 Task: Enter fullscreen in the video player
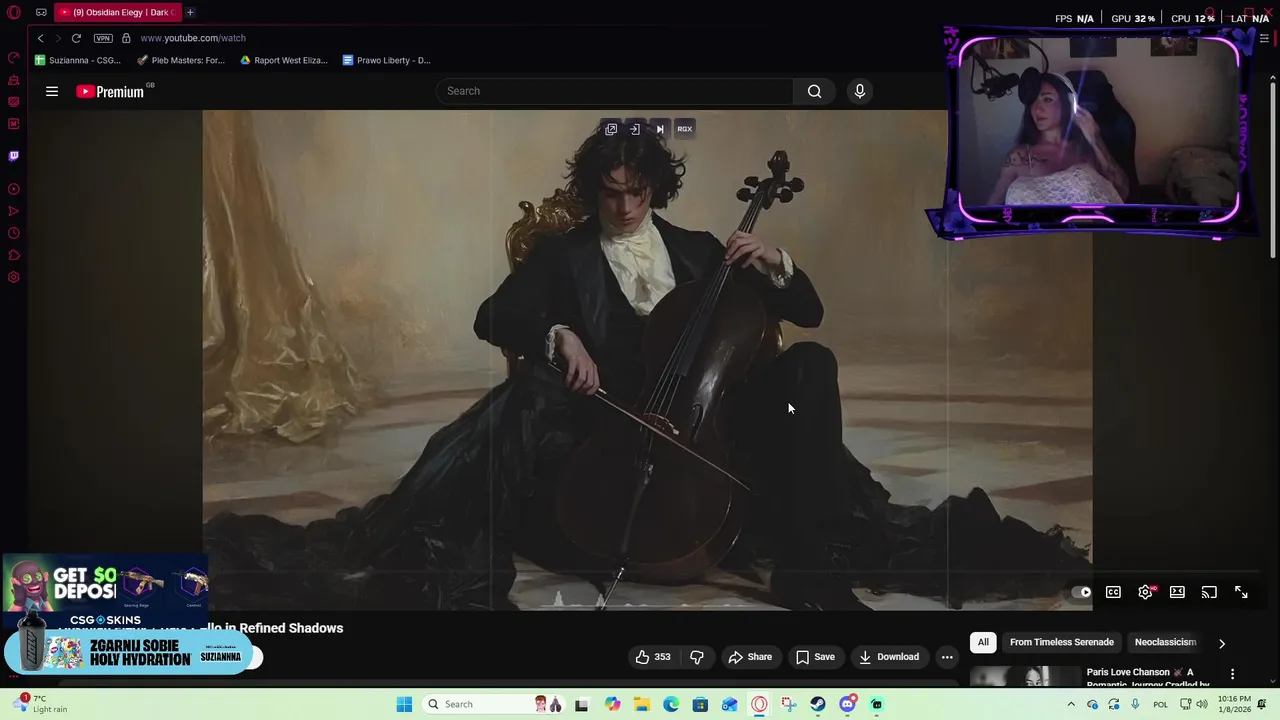(1241, 592)
